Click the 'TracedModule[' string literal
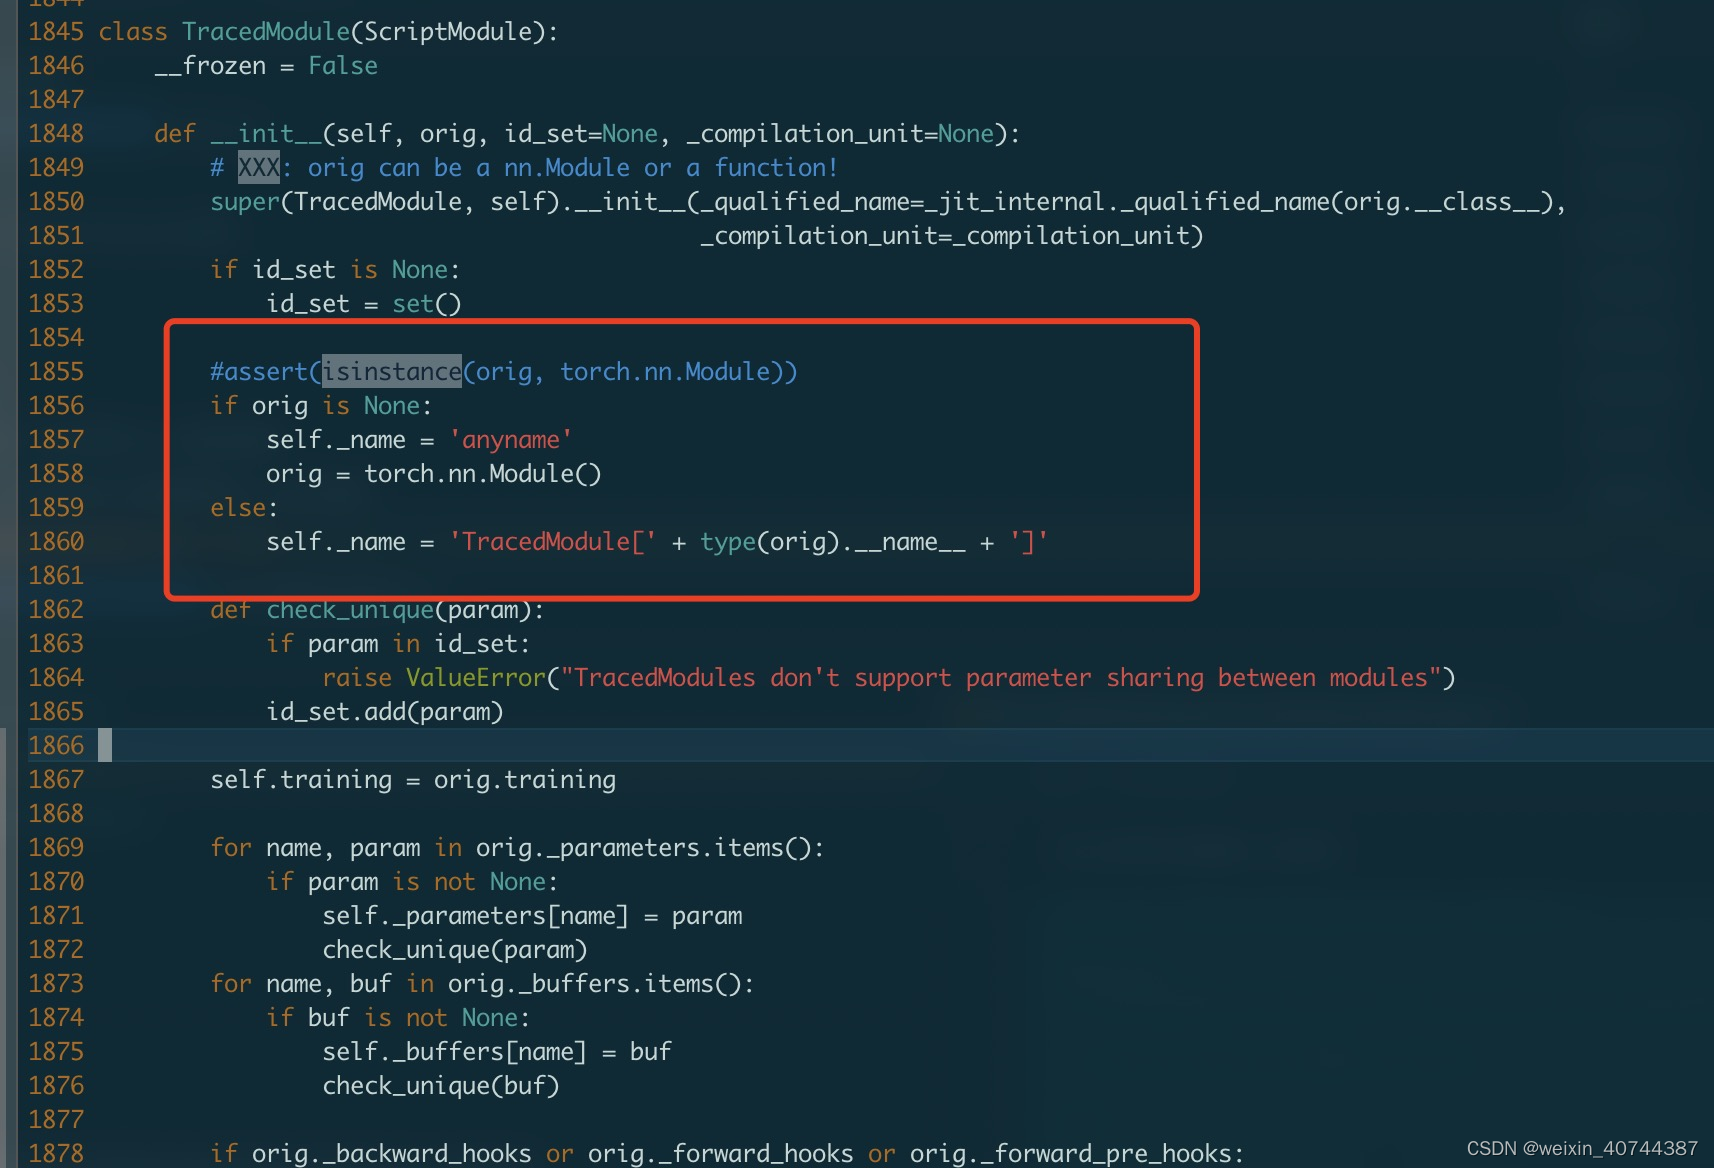Screen dimensions: 1714x1168 click(551, 541)
